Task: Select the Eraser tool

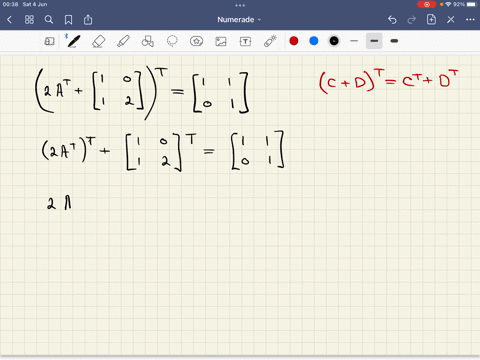Action: click(x=98, y=41)
